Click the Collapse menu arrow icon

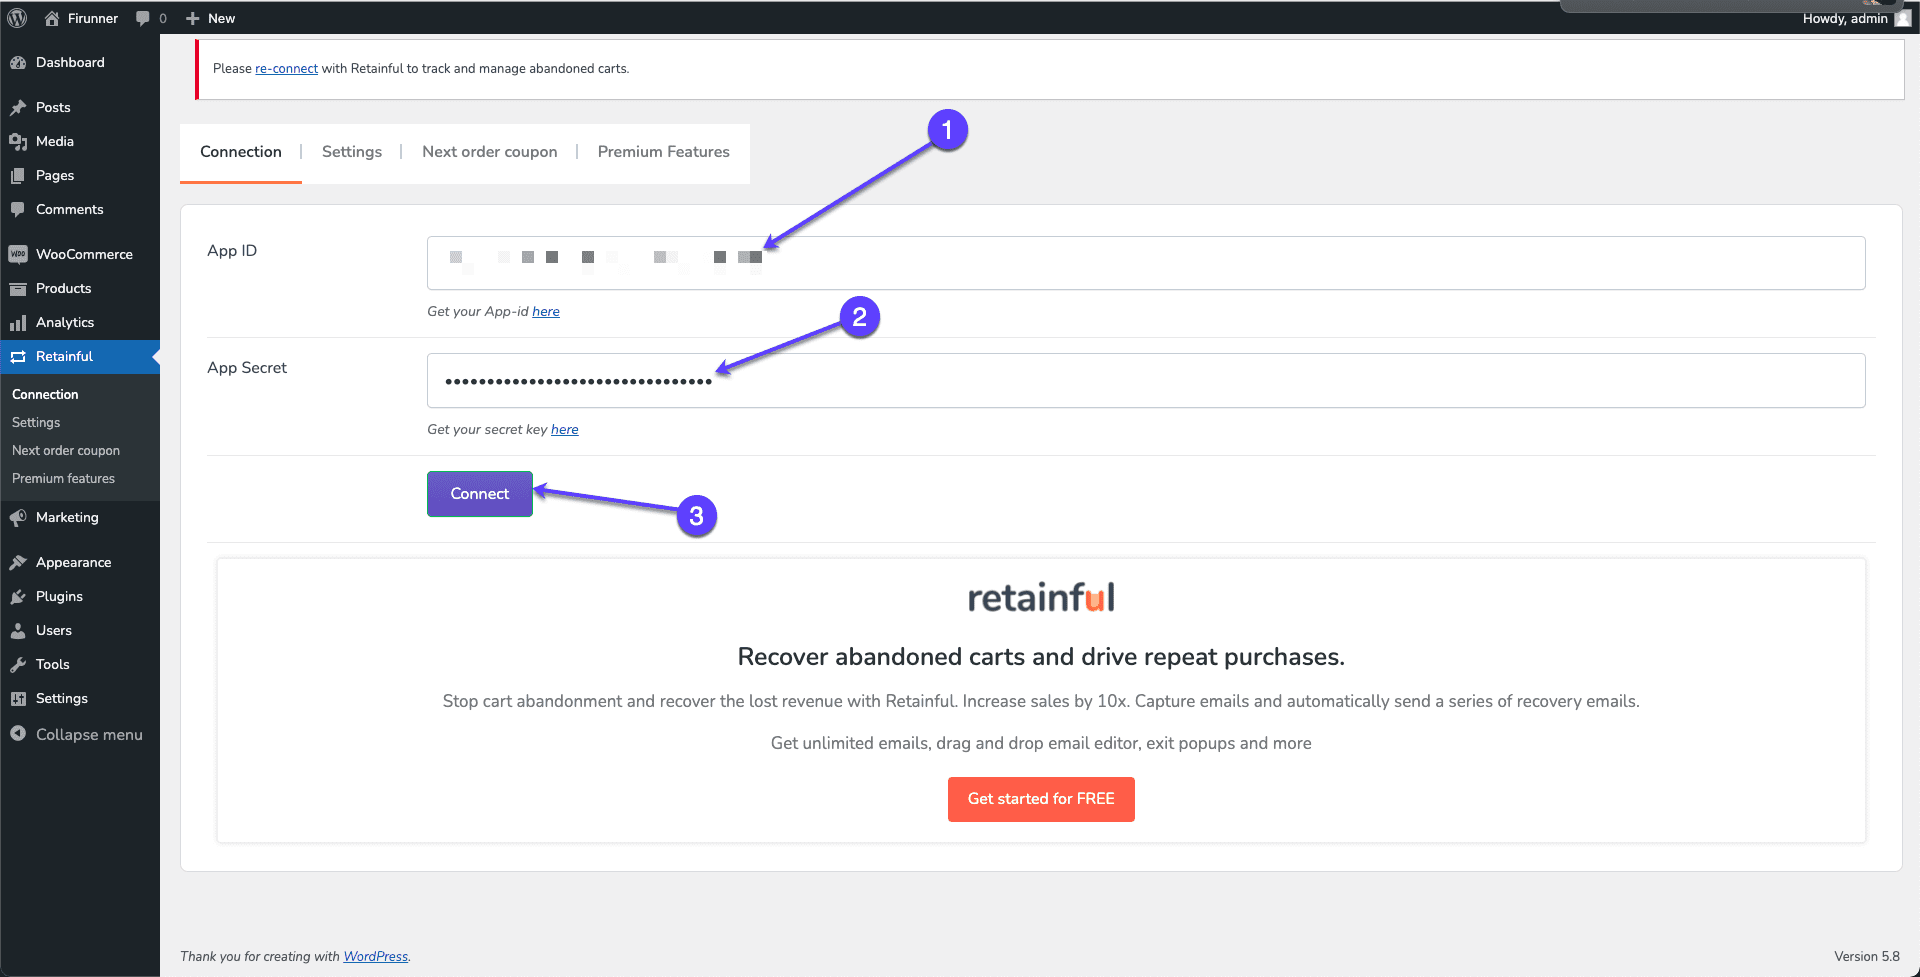(x=18, y=733)
